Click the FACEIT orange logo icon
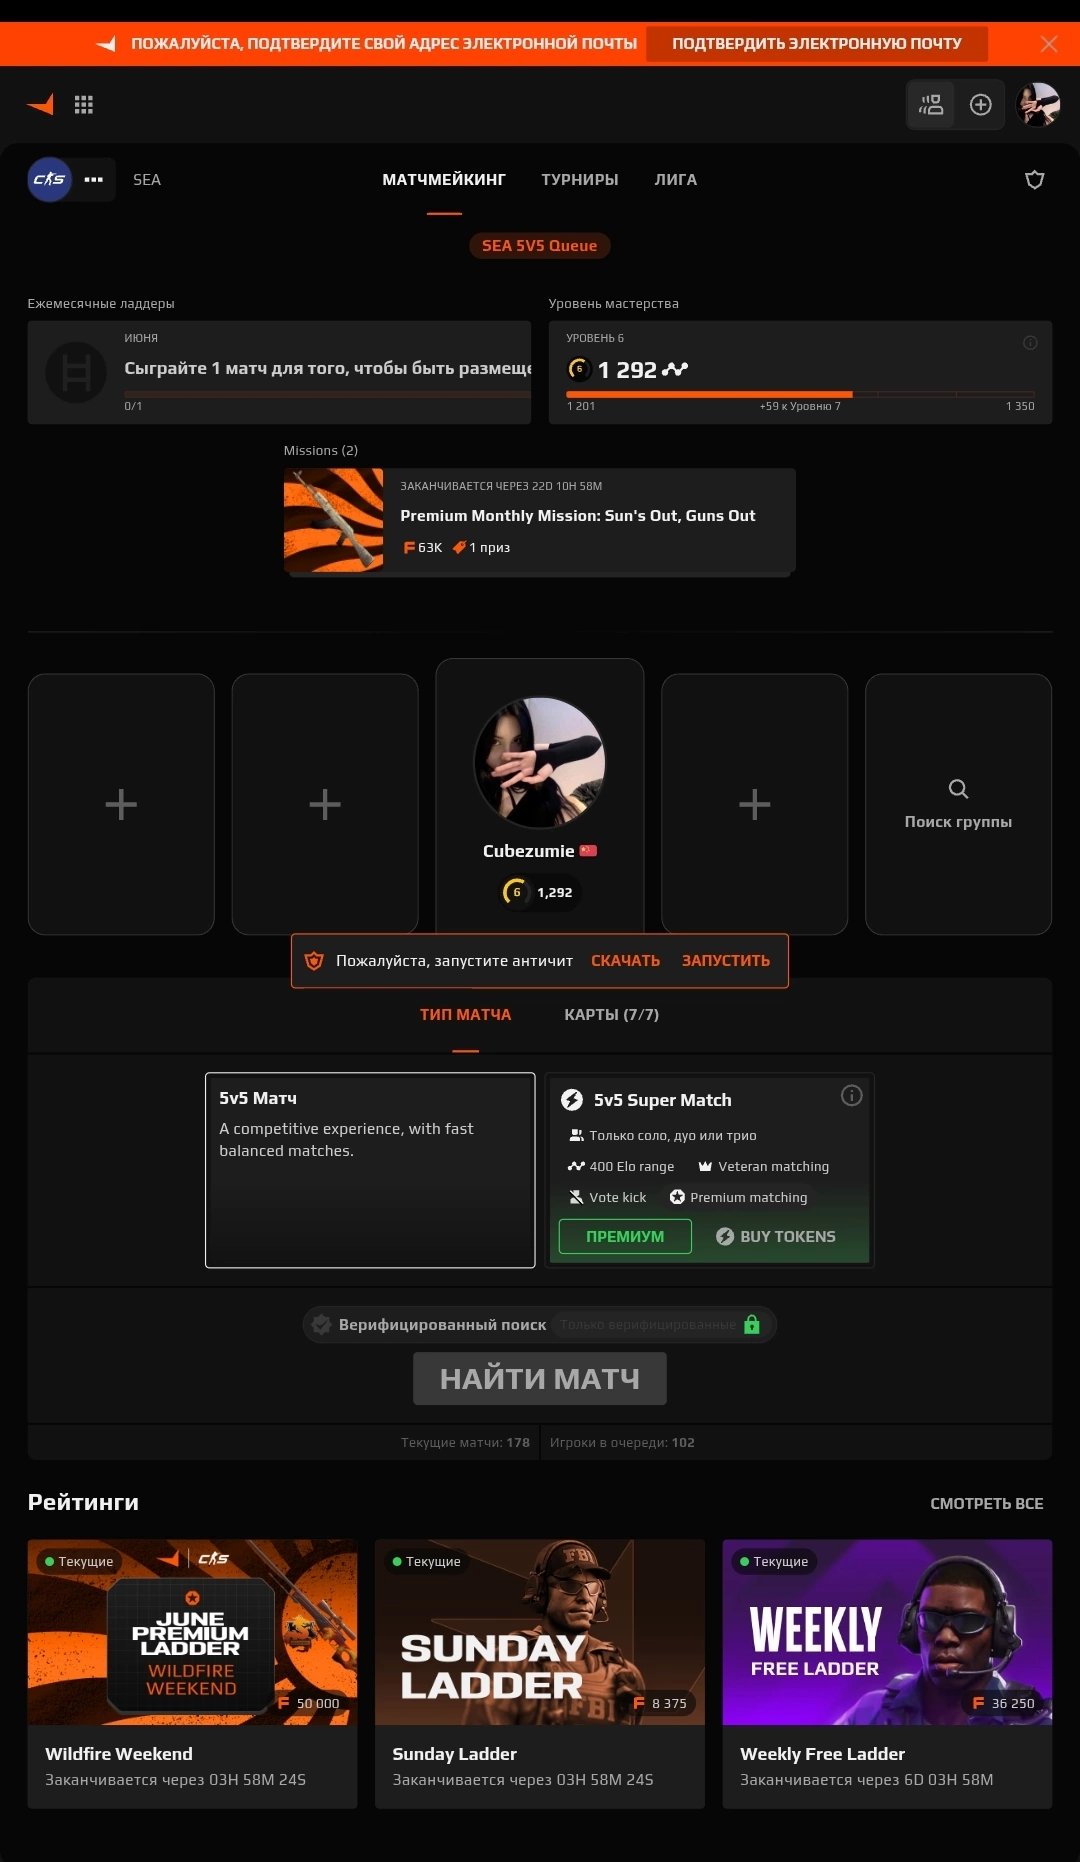 (41, 104)
